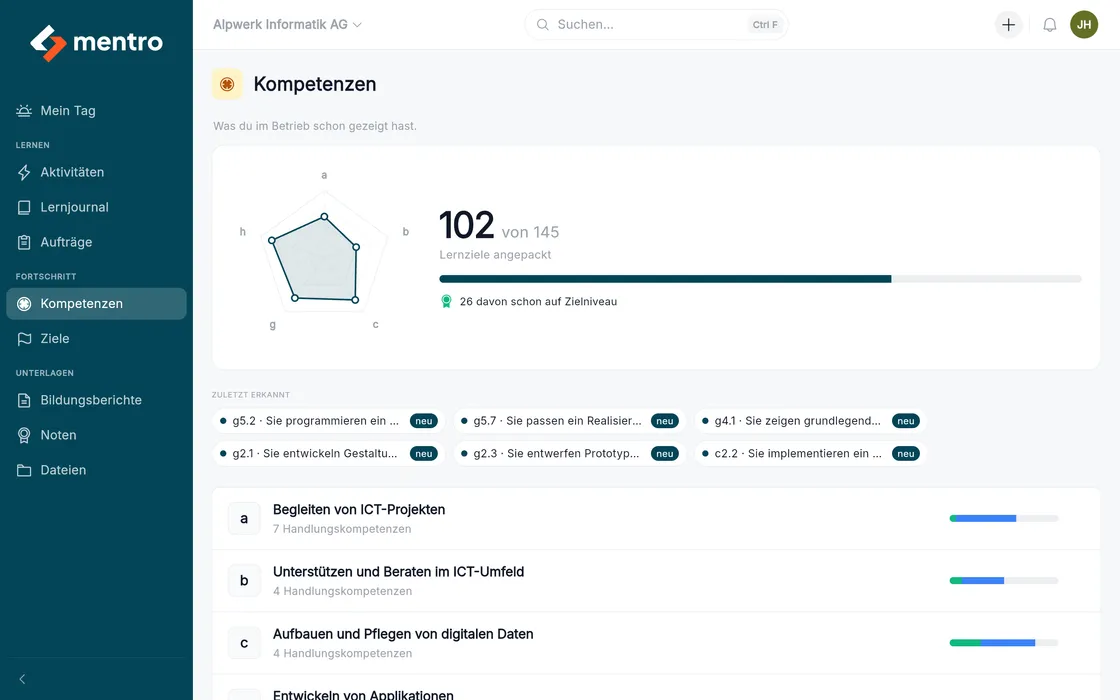Open Lernjournal in the sidebar

click(x=96, y=207)
